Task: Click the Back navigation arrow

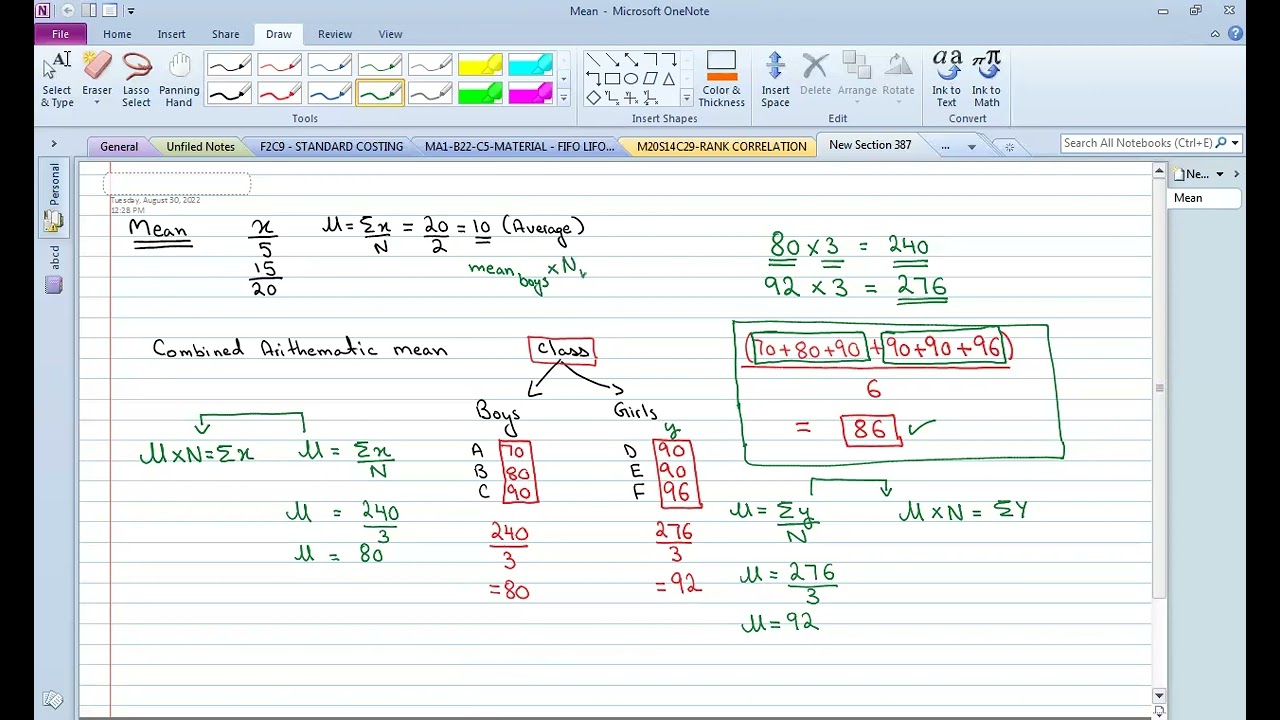Action: click(x=68, y=11)
